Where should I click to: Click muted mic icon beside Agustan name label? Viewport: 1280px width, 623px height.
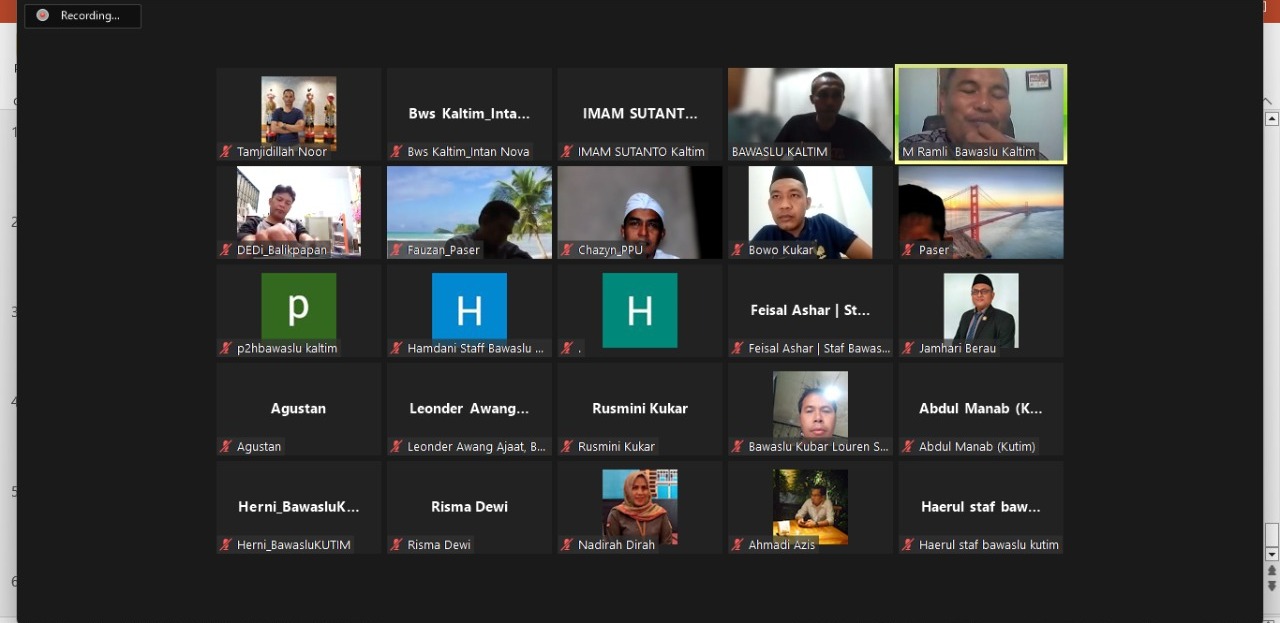click(227, 447)
